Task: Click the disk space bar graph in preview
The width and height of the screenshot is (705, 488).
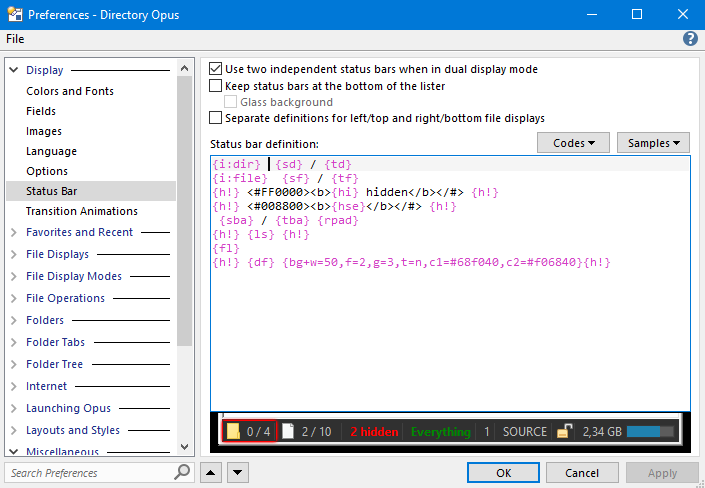Action: click(650, 432)
